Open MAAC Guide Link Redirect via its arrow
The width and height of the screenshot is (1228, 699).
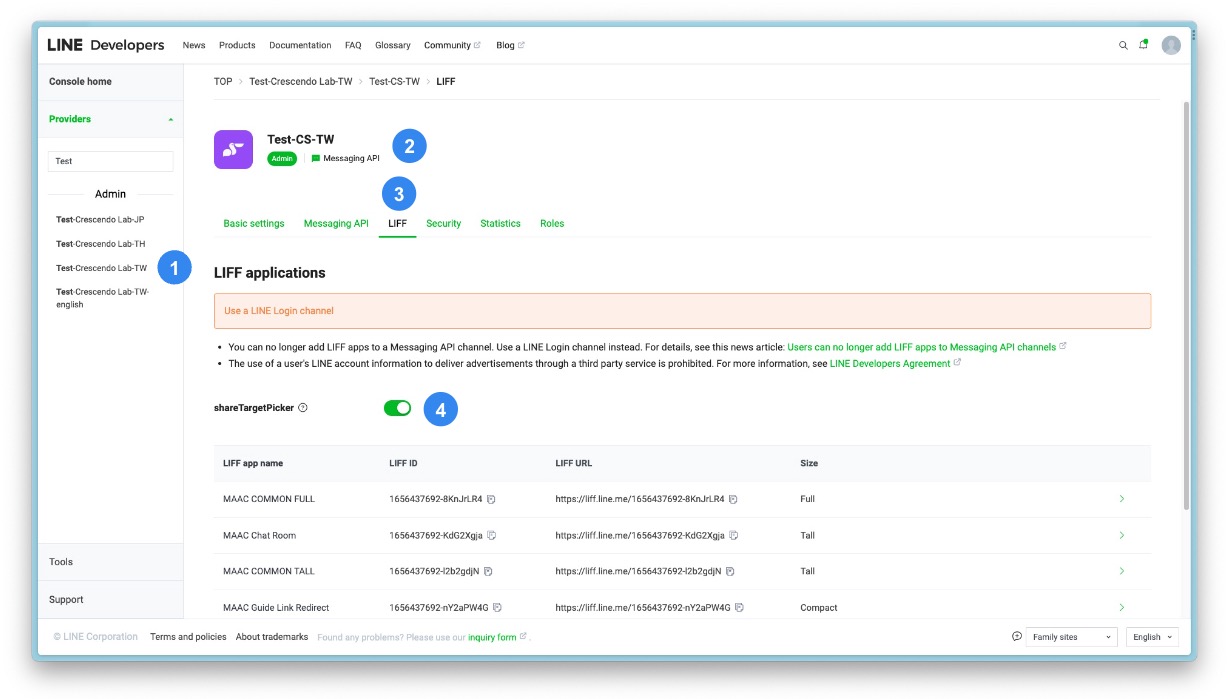click(x=1122, y=608)
